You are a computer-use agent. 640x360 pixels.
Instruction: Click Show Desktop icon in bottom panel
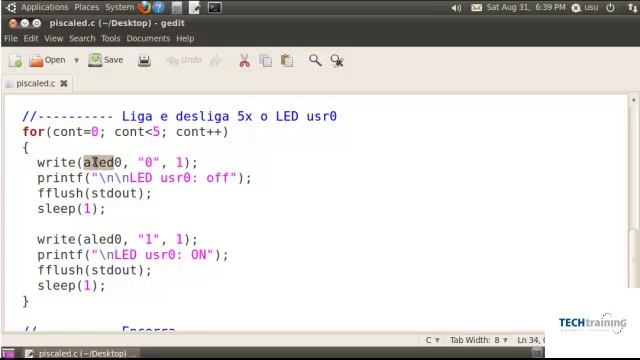[x=8, y=353]
